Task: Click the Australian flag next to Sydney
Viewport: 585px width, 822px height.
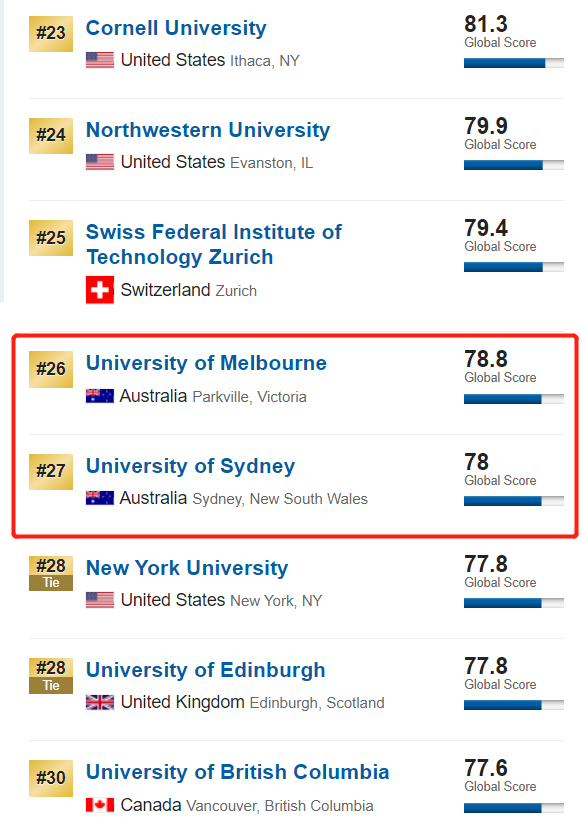Action: [100, 497]
